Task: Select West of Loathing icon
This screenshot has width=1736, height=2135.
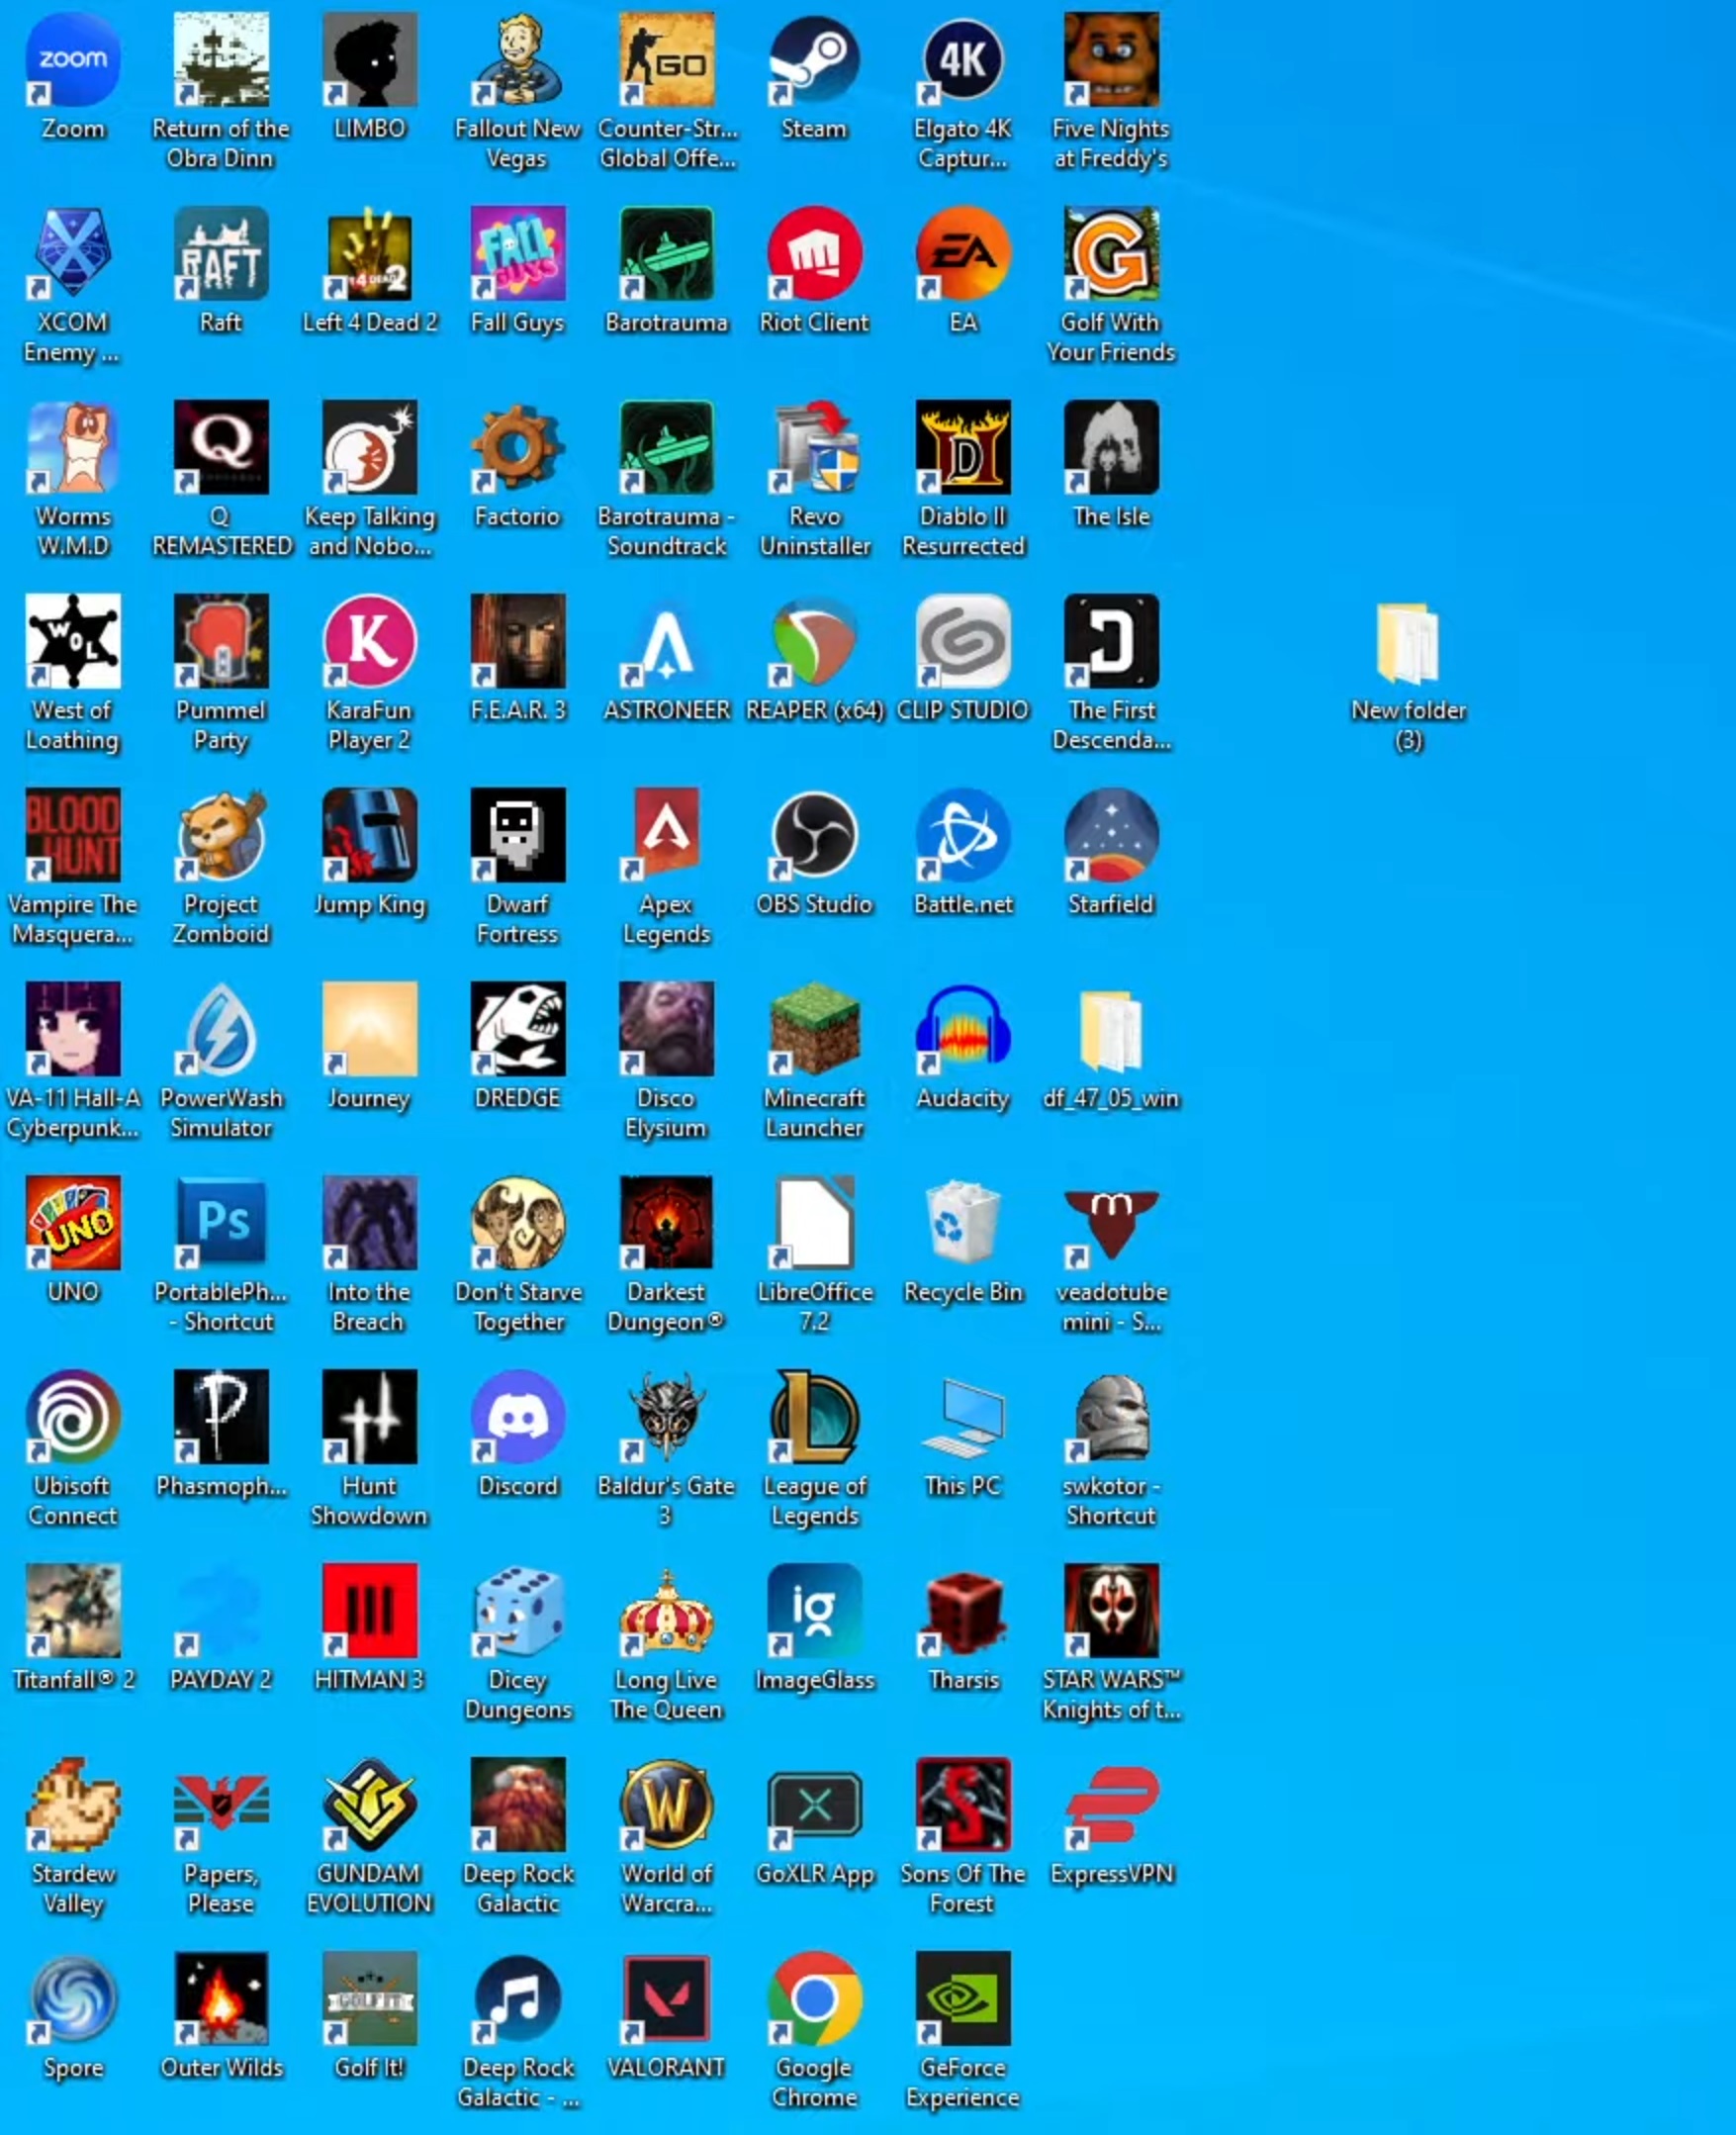Action: pyautogui.click(x=73, y=642)
